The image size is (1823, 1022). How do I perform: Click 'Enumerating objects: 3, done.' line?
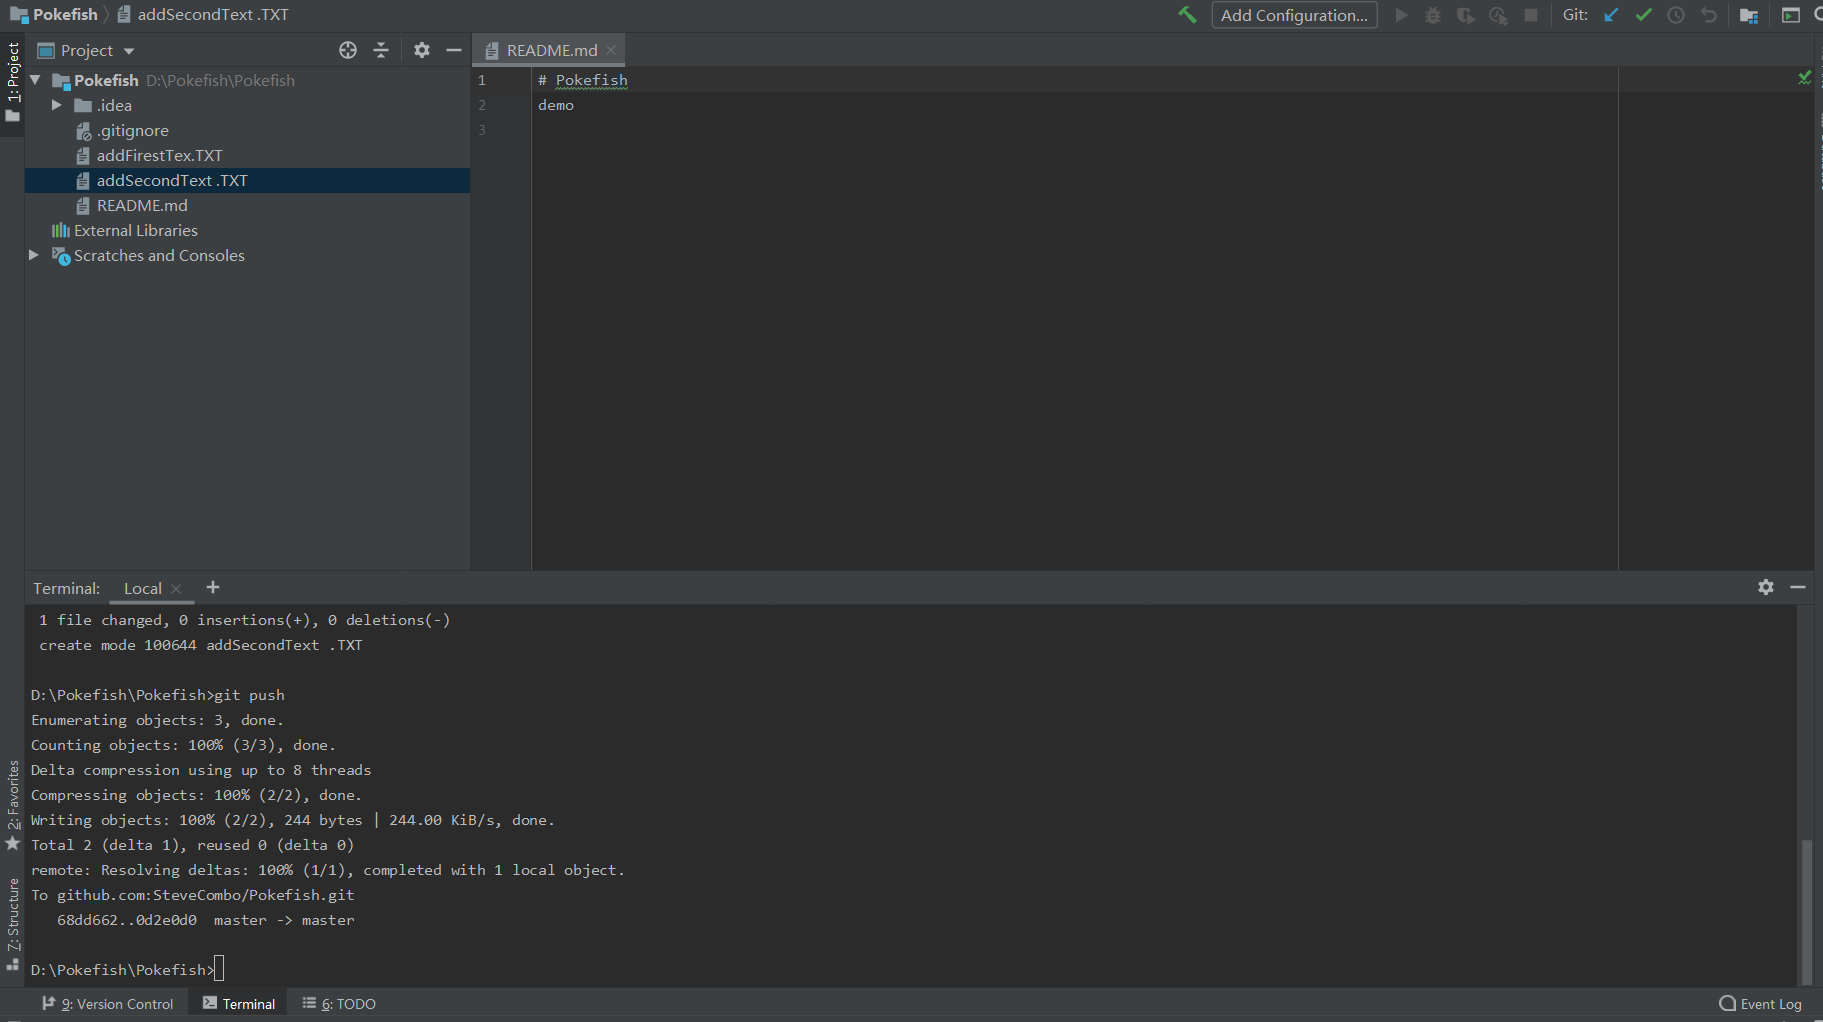pos(157,720)
